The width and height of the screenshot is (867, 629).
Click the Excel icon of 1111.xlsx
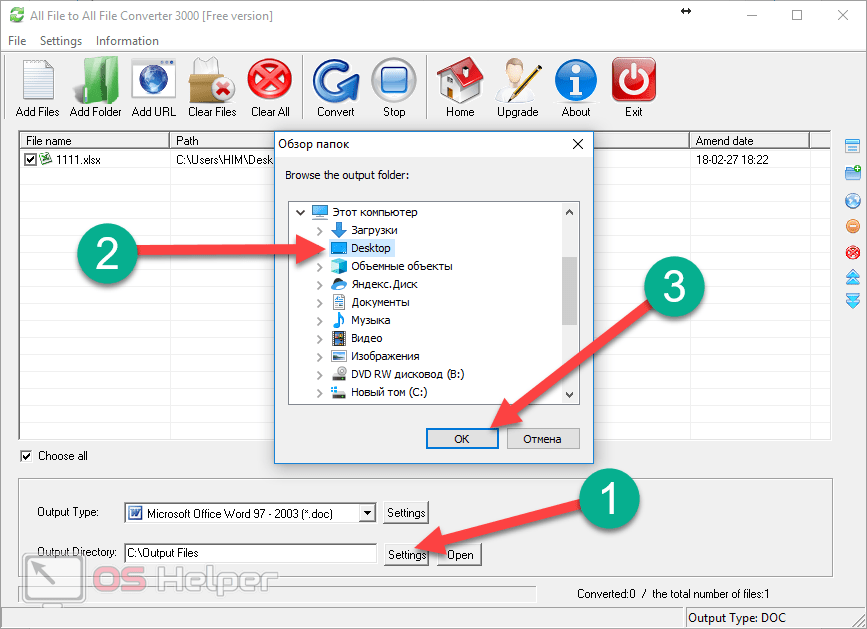click(46, 159)
